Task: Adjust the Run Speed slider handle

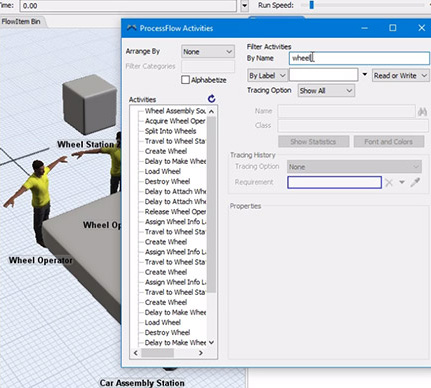Action: tap(312, 5)
